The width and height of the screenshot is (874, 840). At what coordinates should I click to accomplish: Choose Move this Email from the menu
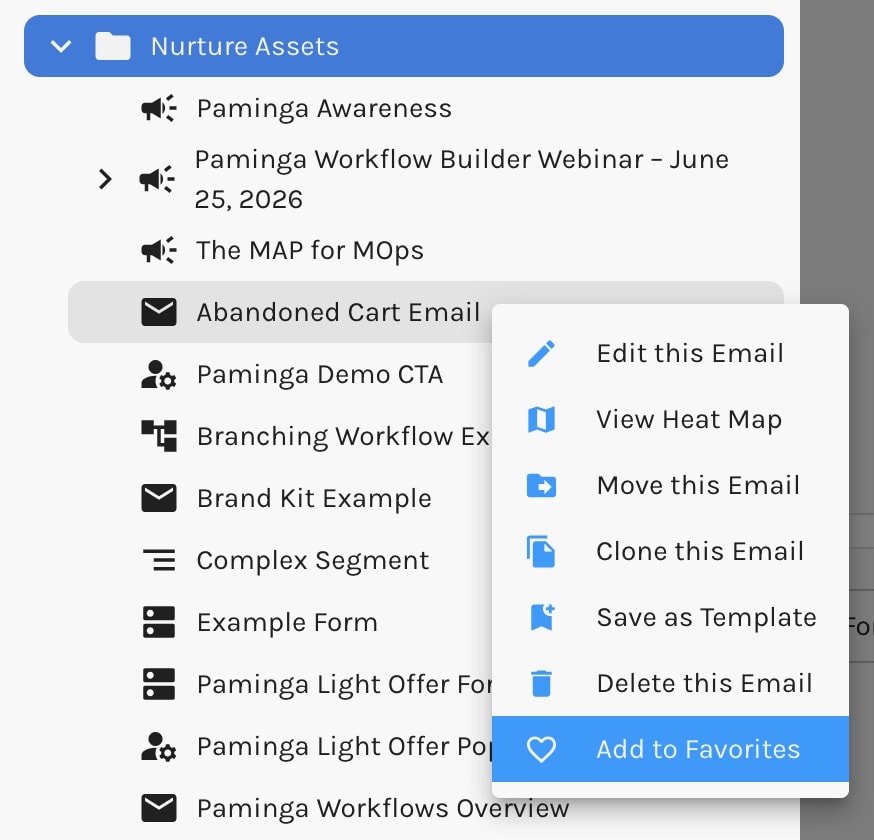pos(670,485)
